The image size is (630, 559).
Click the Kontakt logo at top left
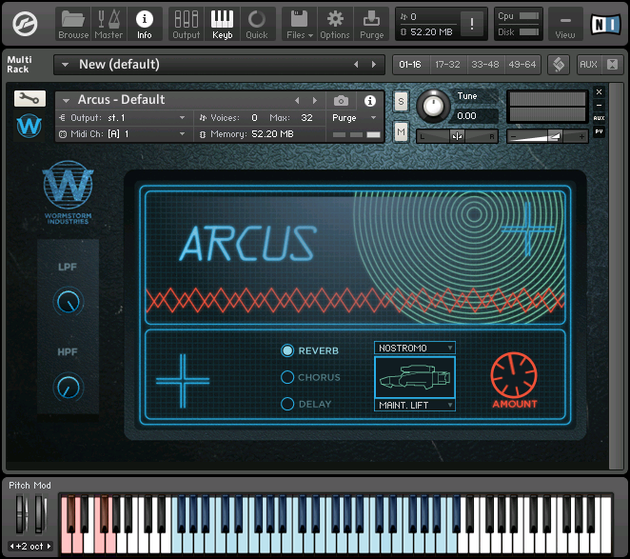(25, 24)
